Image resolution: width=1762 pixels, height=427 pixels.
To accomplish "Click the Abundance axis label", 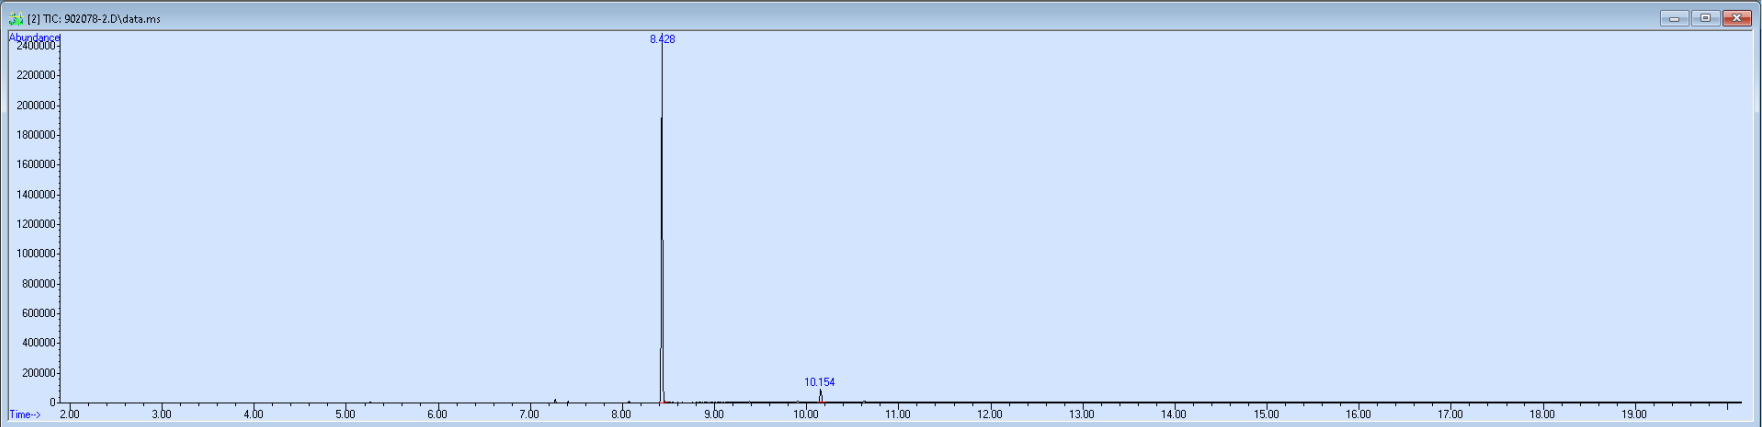I will [34, 37].
